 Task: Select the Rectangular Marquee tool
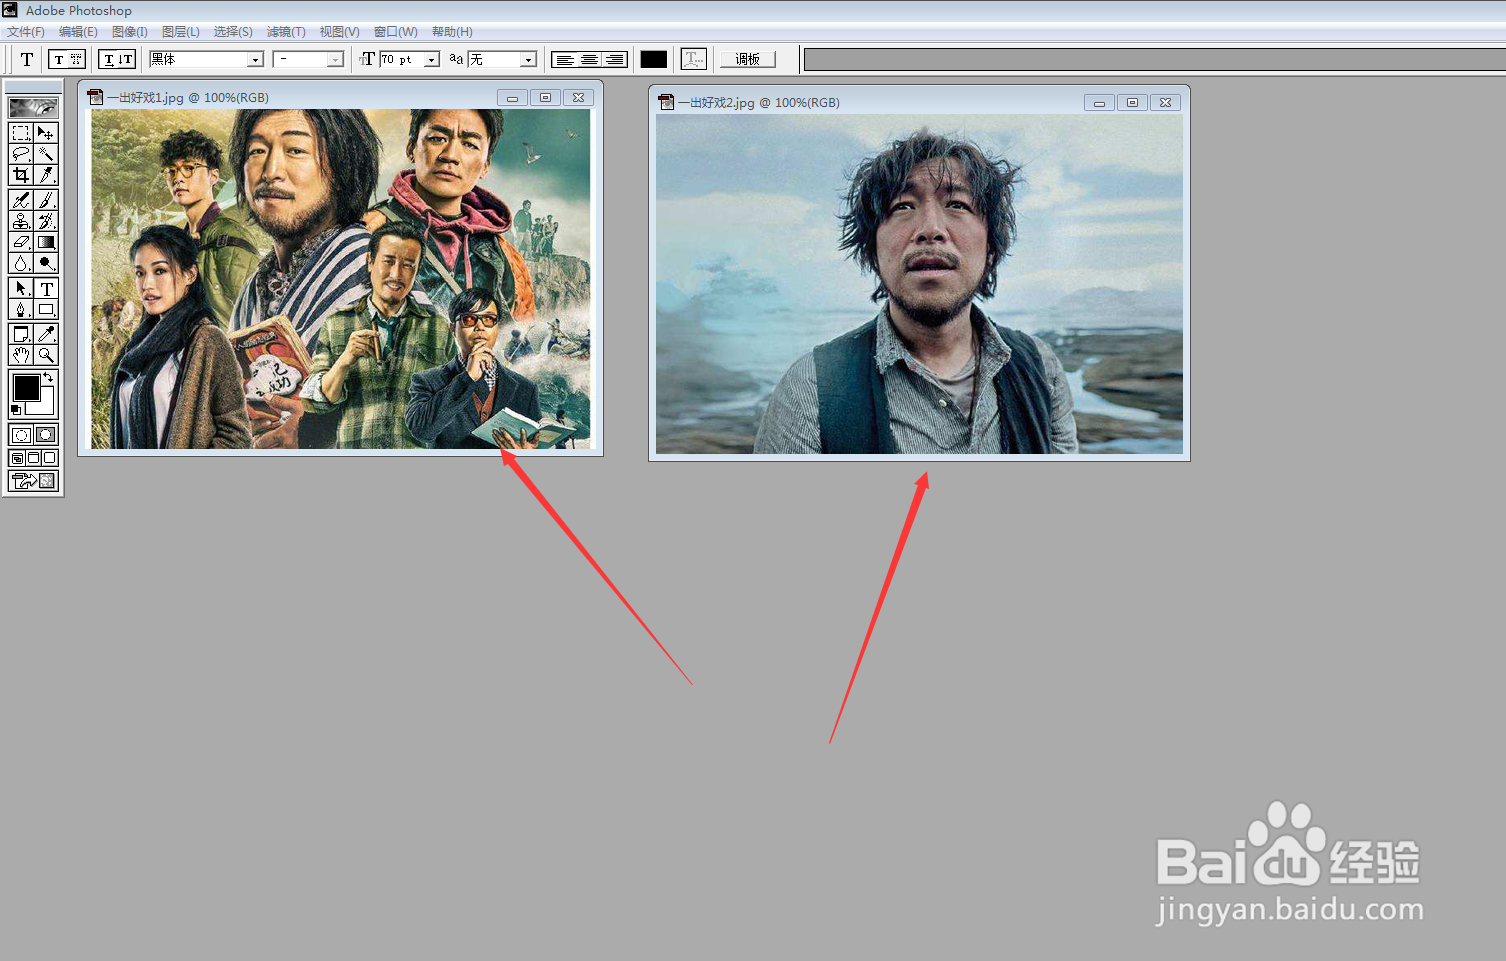point(21,133)
